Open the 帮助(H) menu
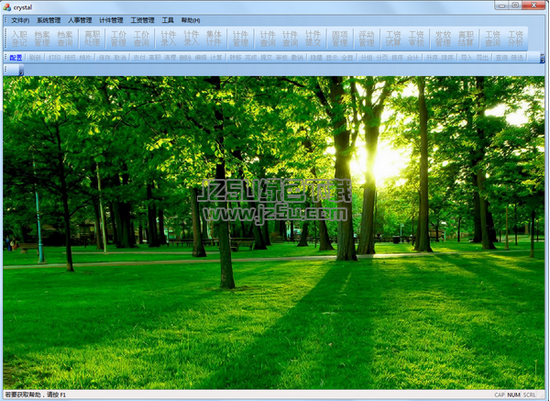This screenshot has height=401, width=550. point(190,20)
